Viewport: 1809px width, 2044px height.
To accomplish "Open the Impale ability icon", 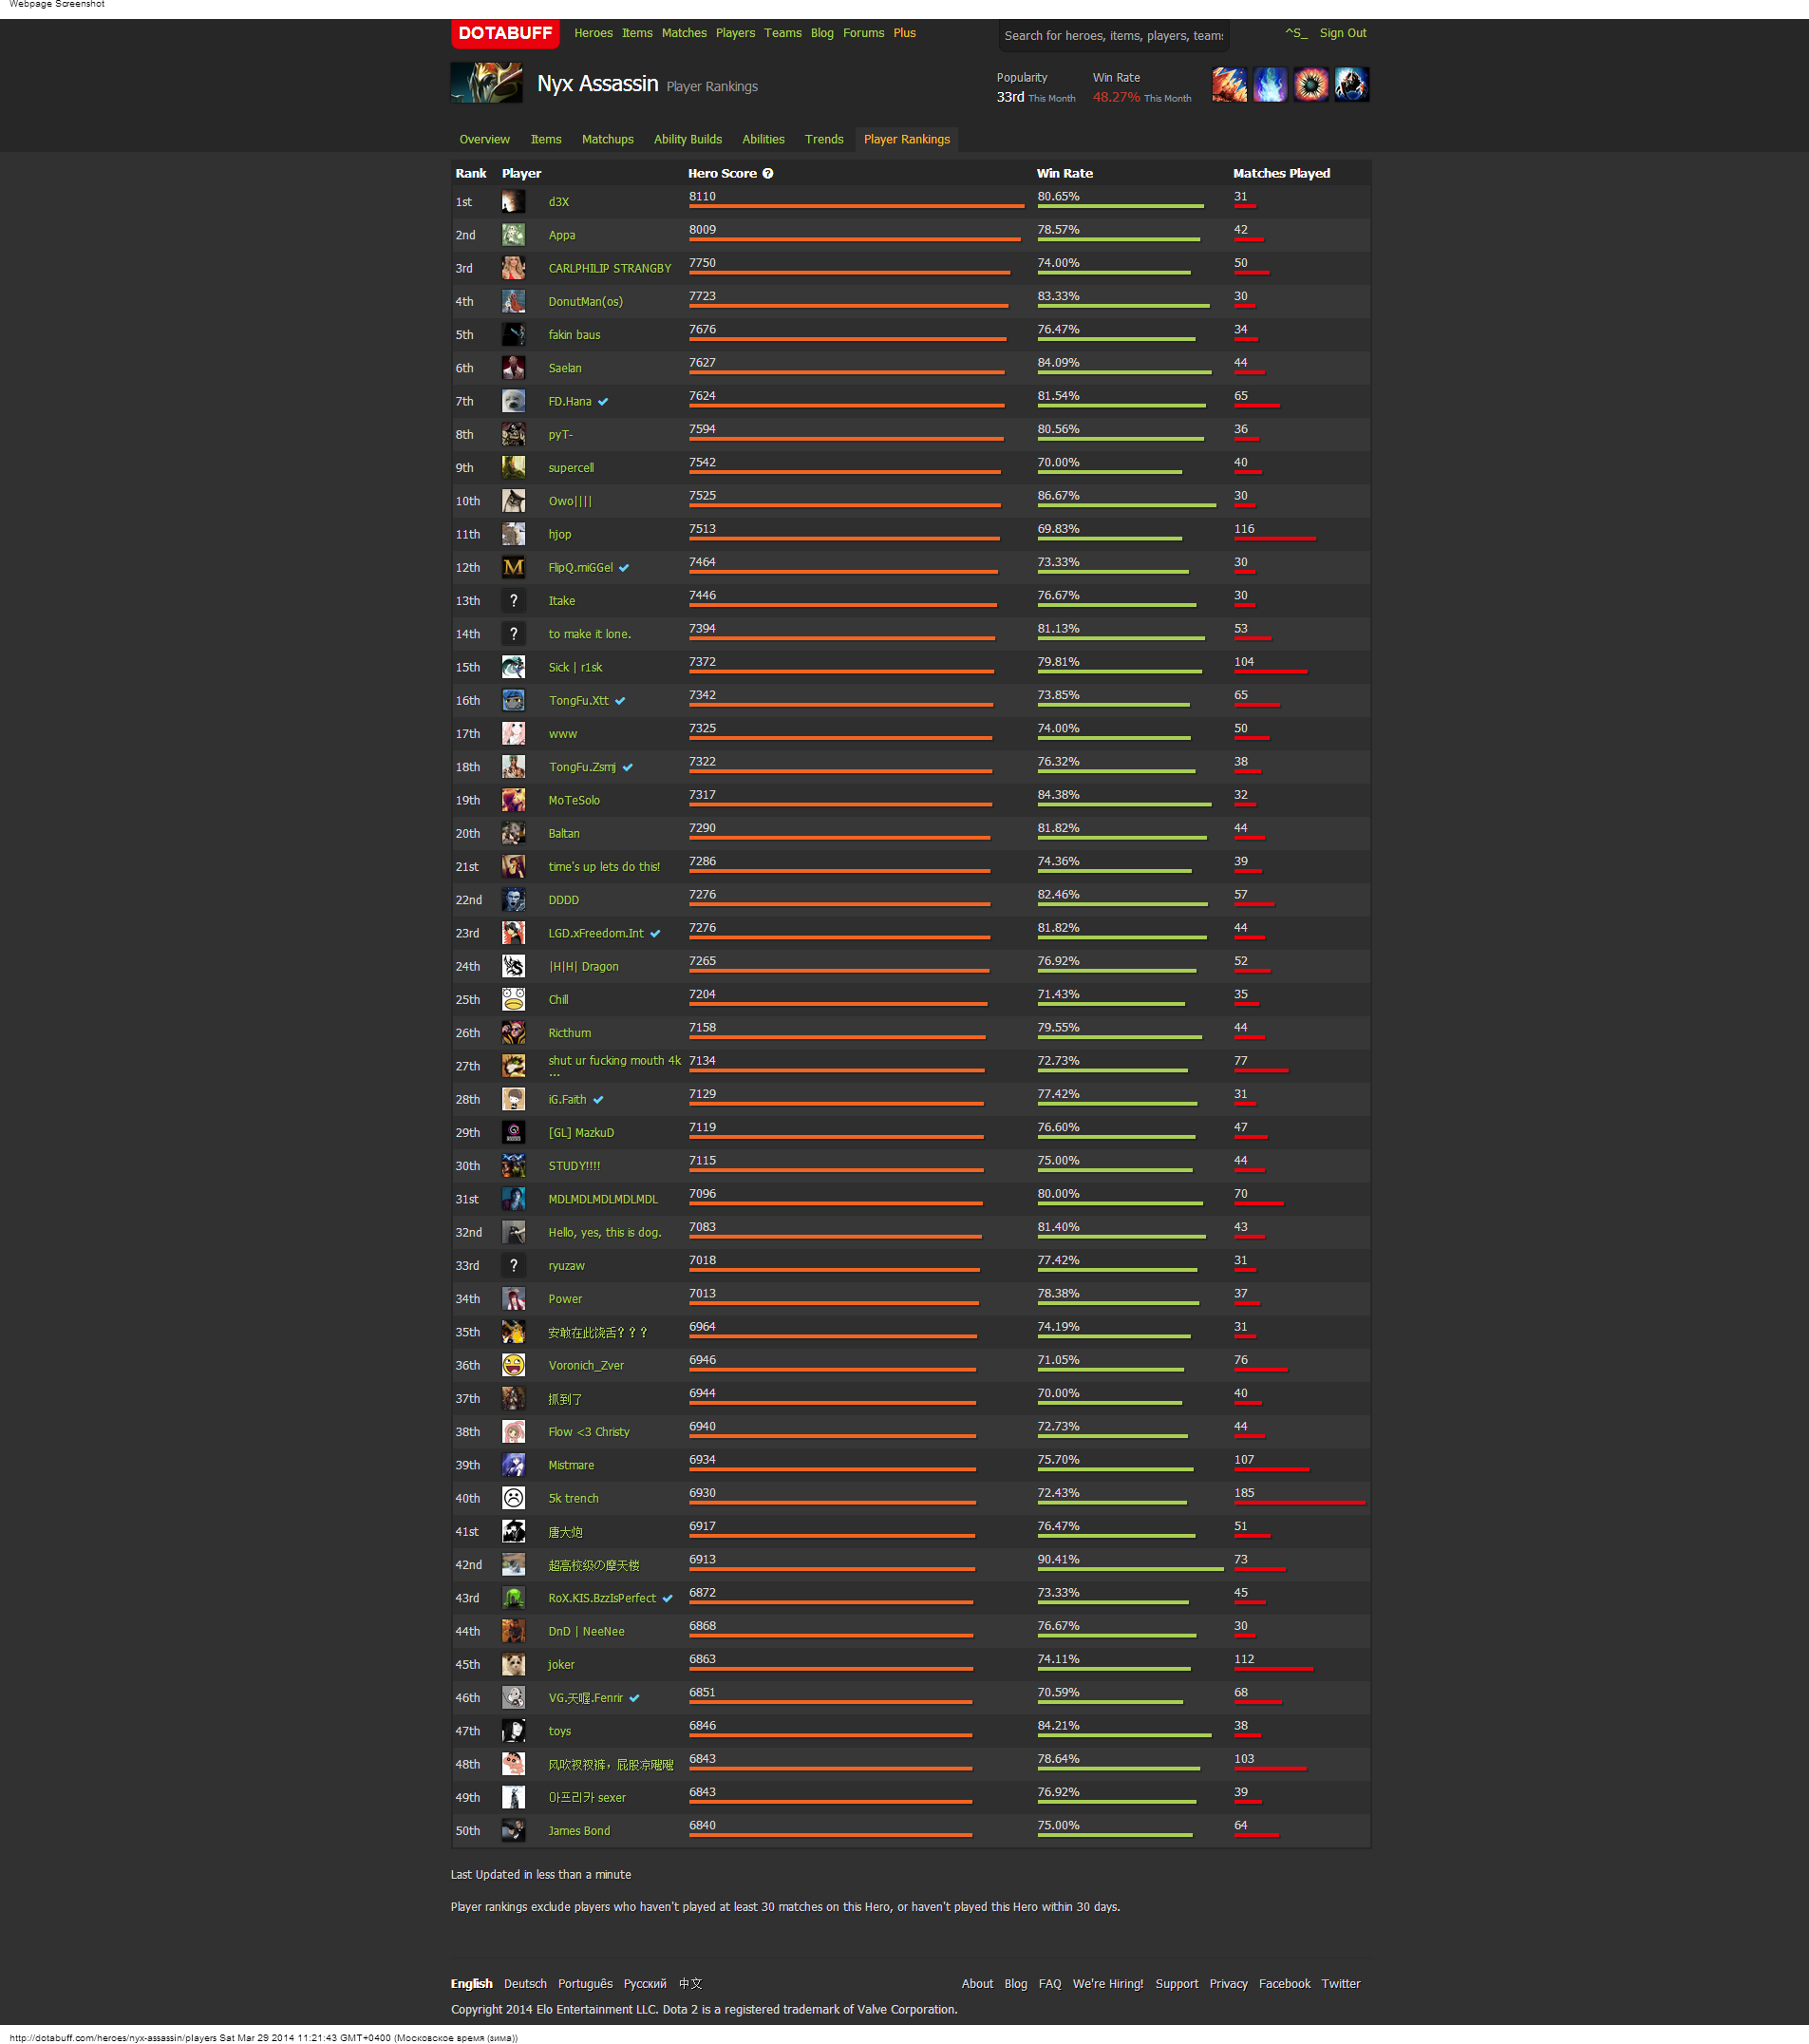I will click(1229, 85).
